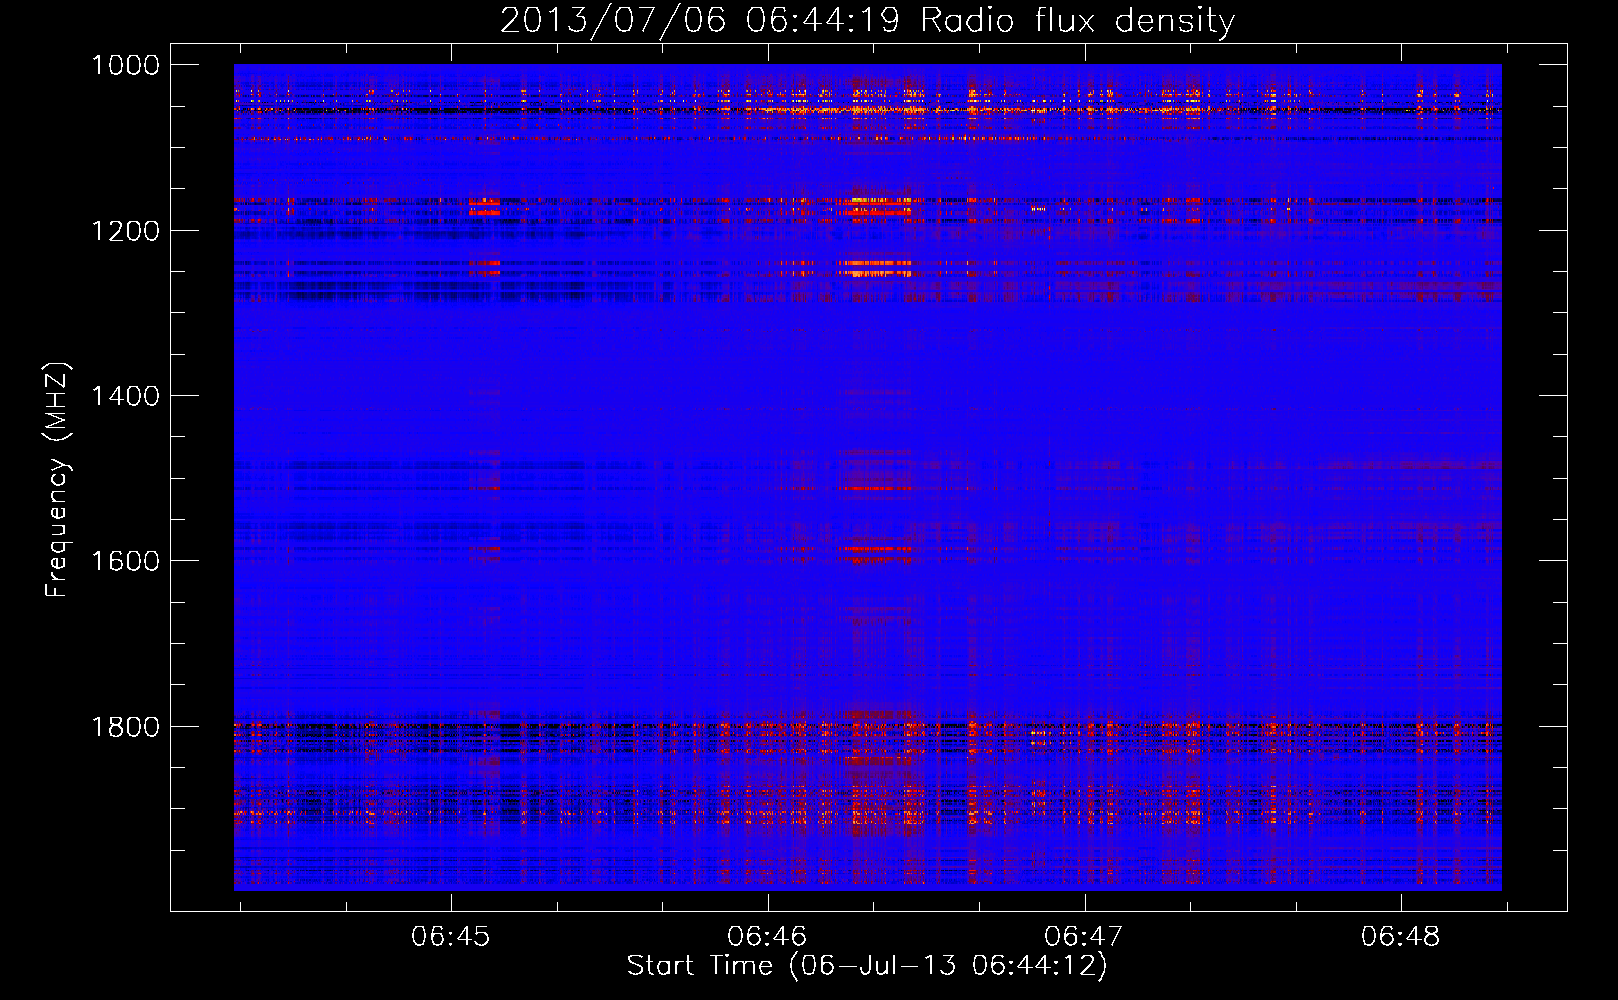Click the 06:46 time tick label
This screenshot has height=1000, width=1618.
pos(767,937)
